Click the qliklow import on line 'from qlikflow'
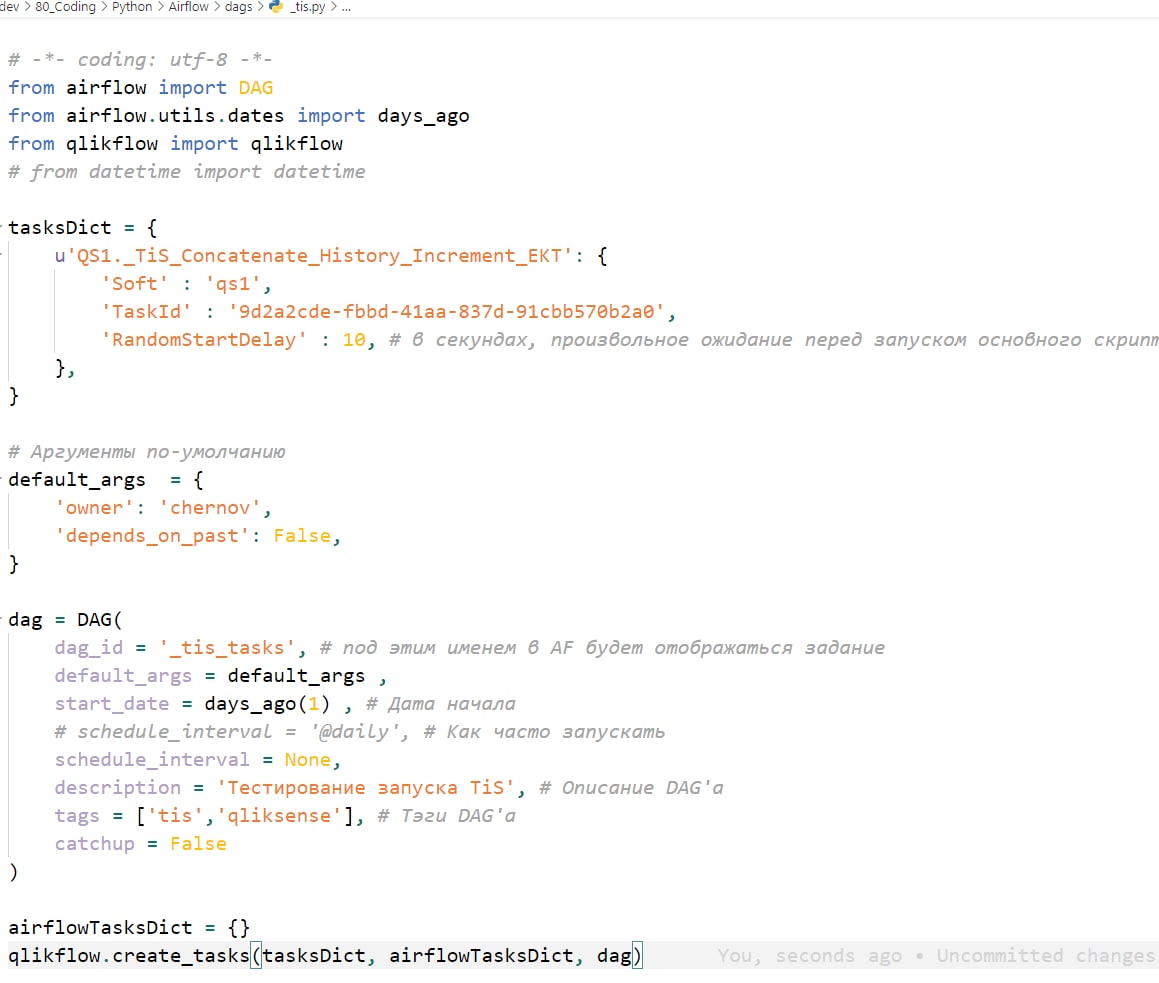 point(296,143)
